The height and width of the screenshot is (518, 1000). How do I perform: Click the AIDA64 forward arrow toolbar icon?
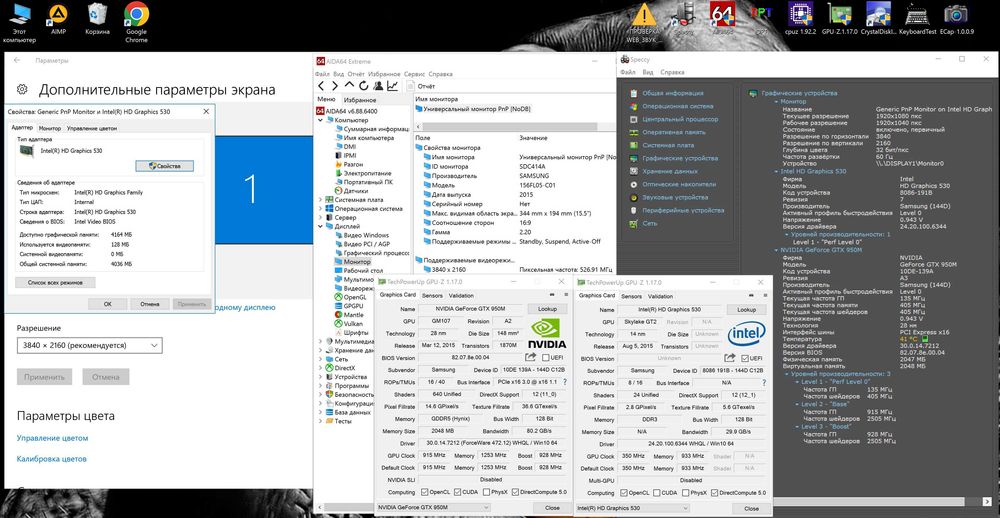point(335,85)
